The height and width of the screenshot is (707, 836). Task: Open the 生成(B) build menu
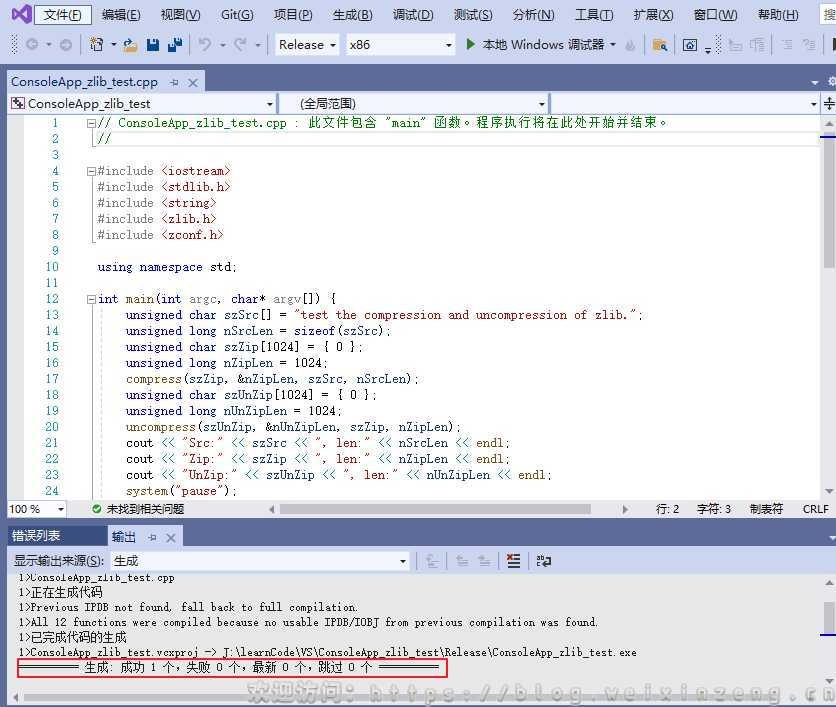tap(352, 15)
